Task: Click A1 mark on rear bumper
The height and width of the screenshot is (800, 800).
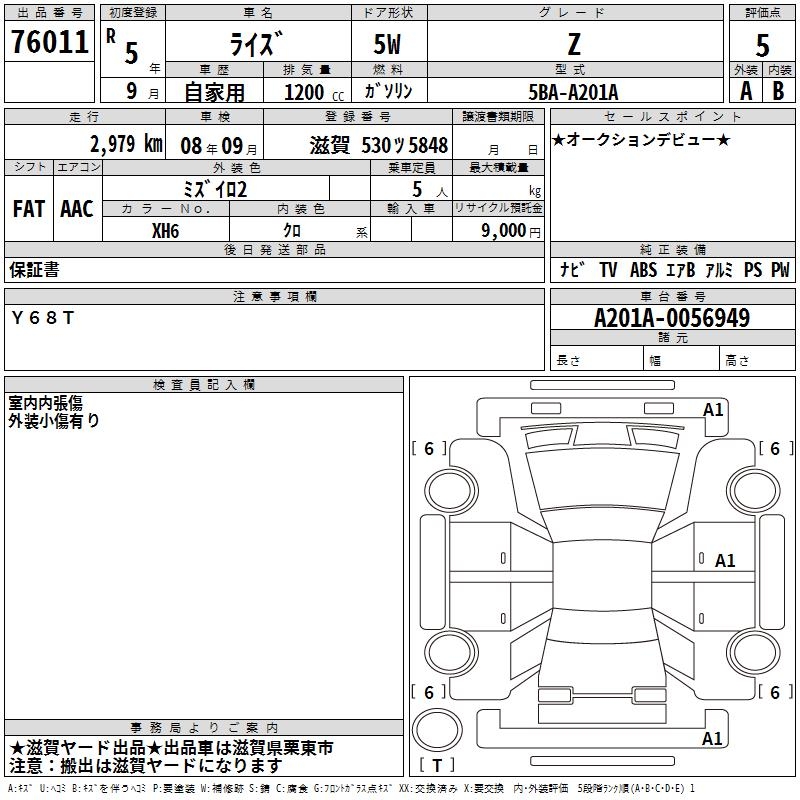Action: pos(712,738)
